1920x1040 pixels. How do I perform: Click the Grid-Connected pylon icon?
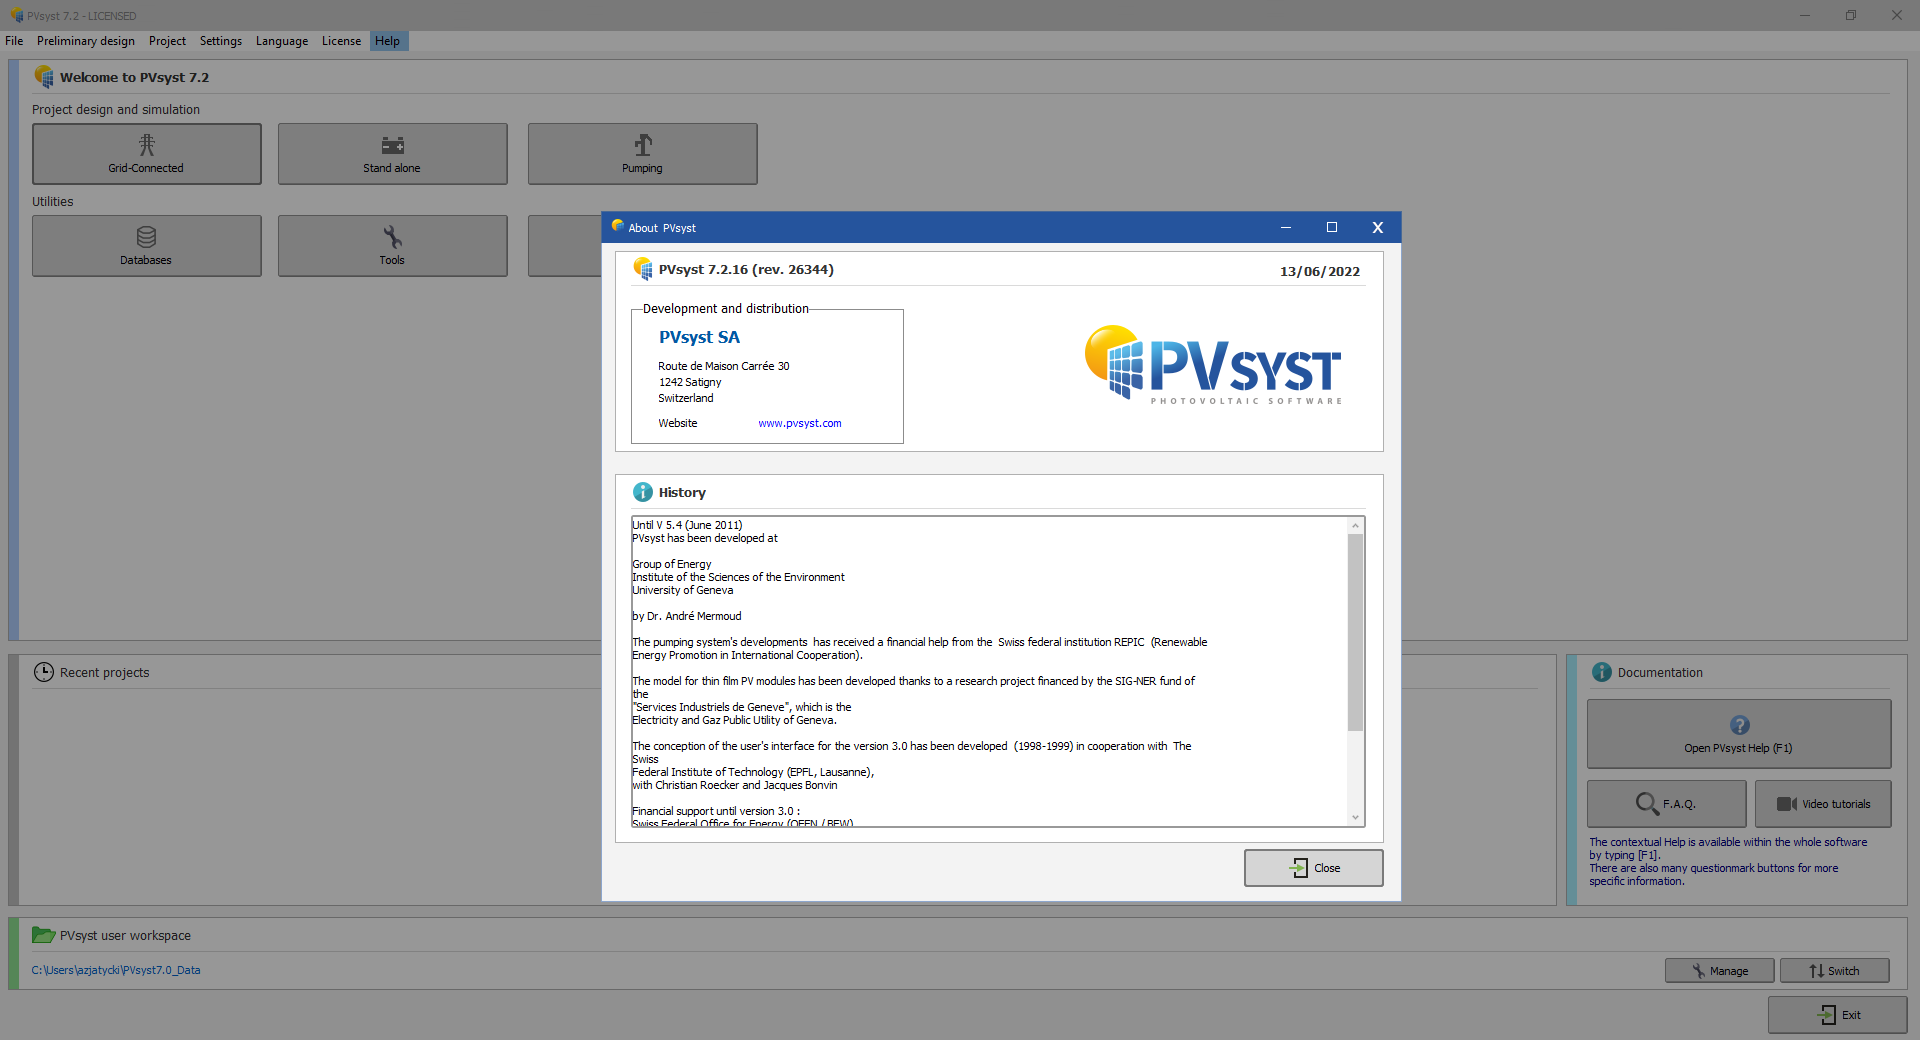click(147, 145)
